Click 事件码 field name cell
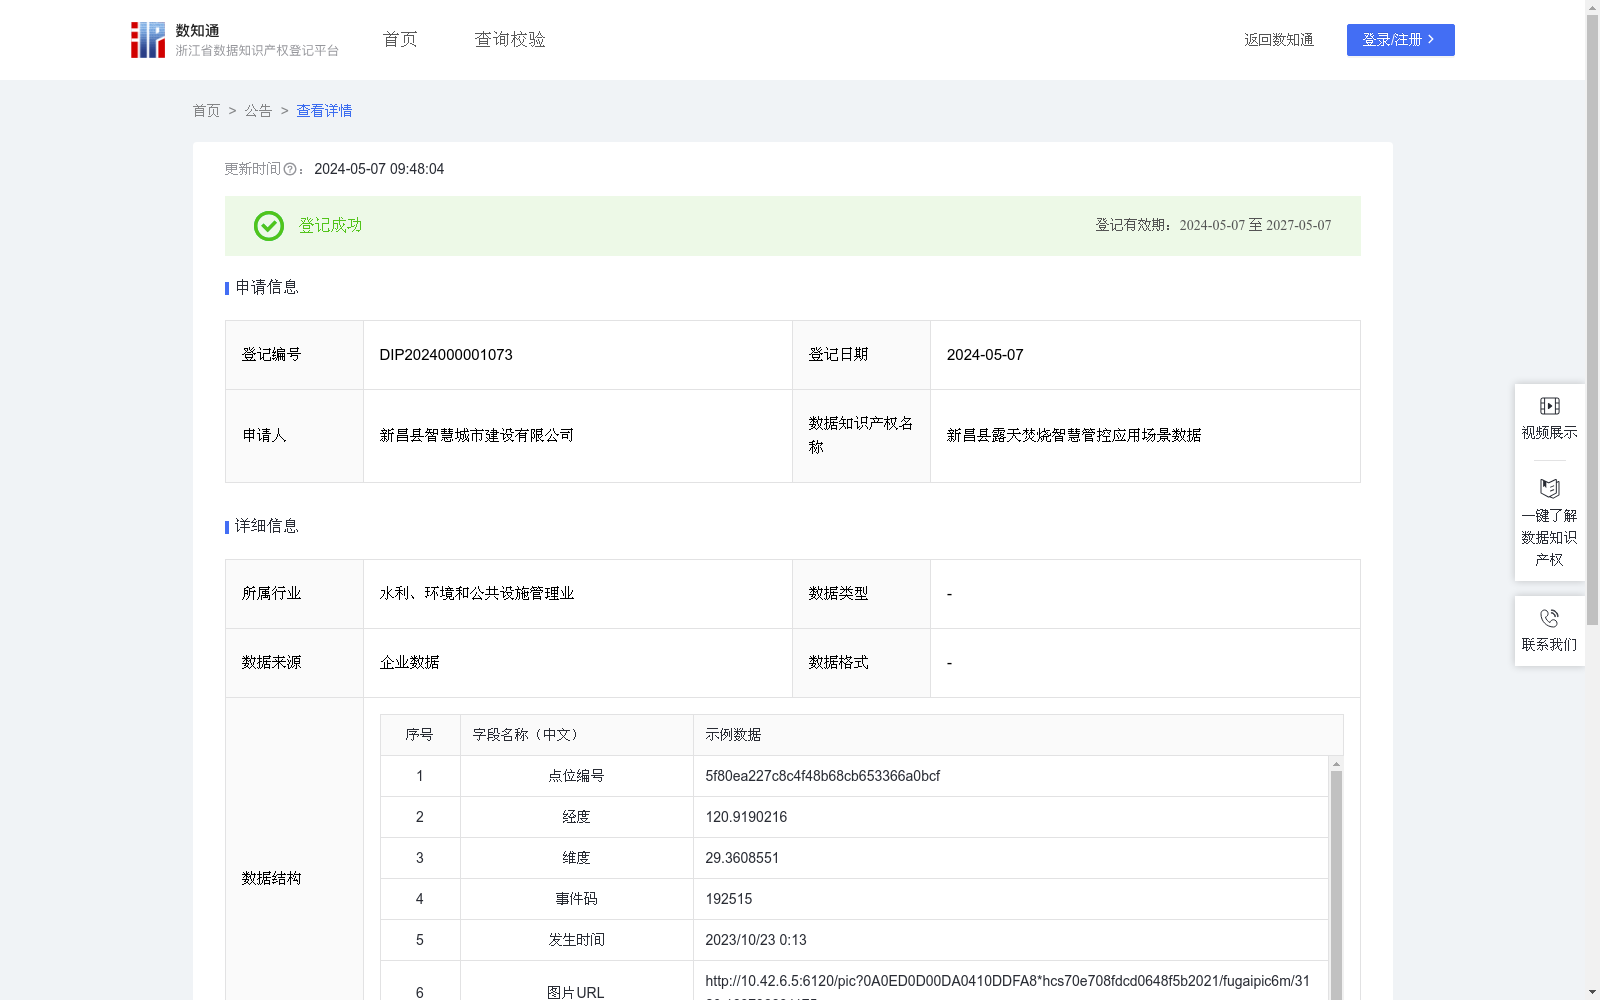 pos(576,899)
